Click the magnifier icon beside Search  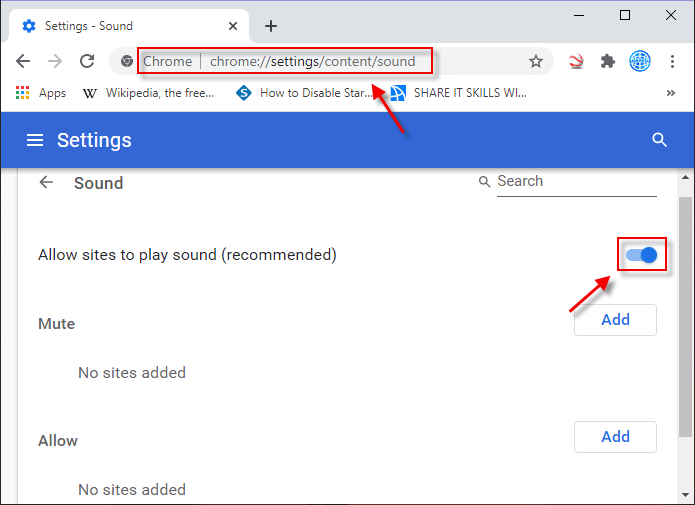pyautogui.click(x=484, y=182)
